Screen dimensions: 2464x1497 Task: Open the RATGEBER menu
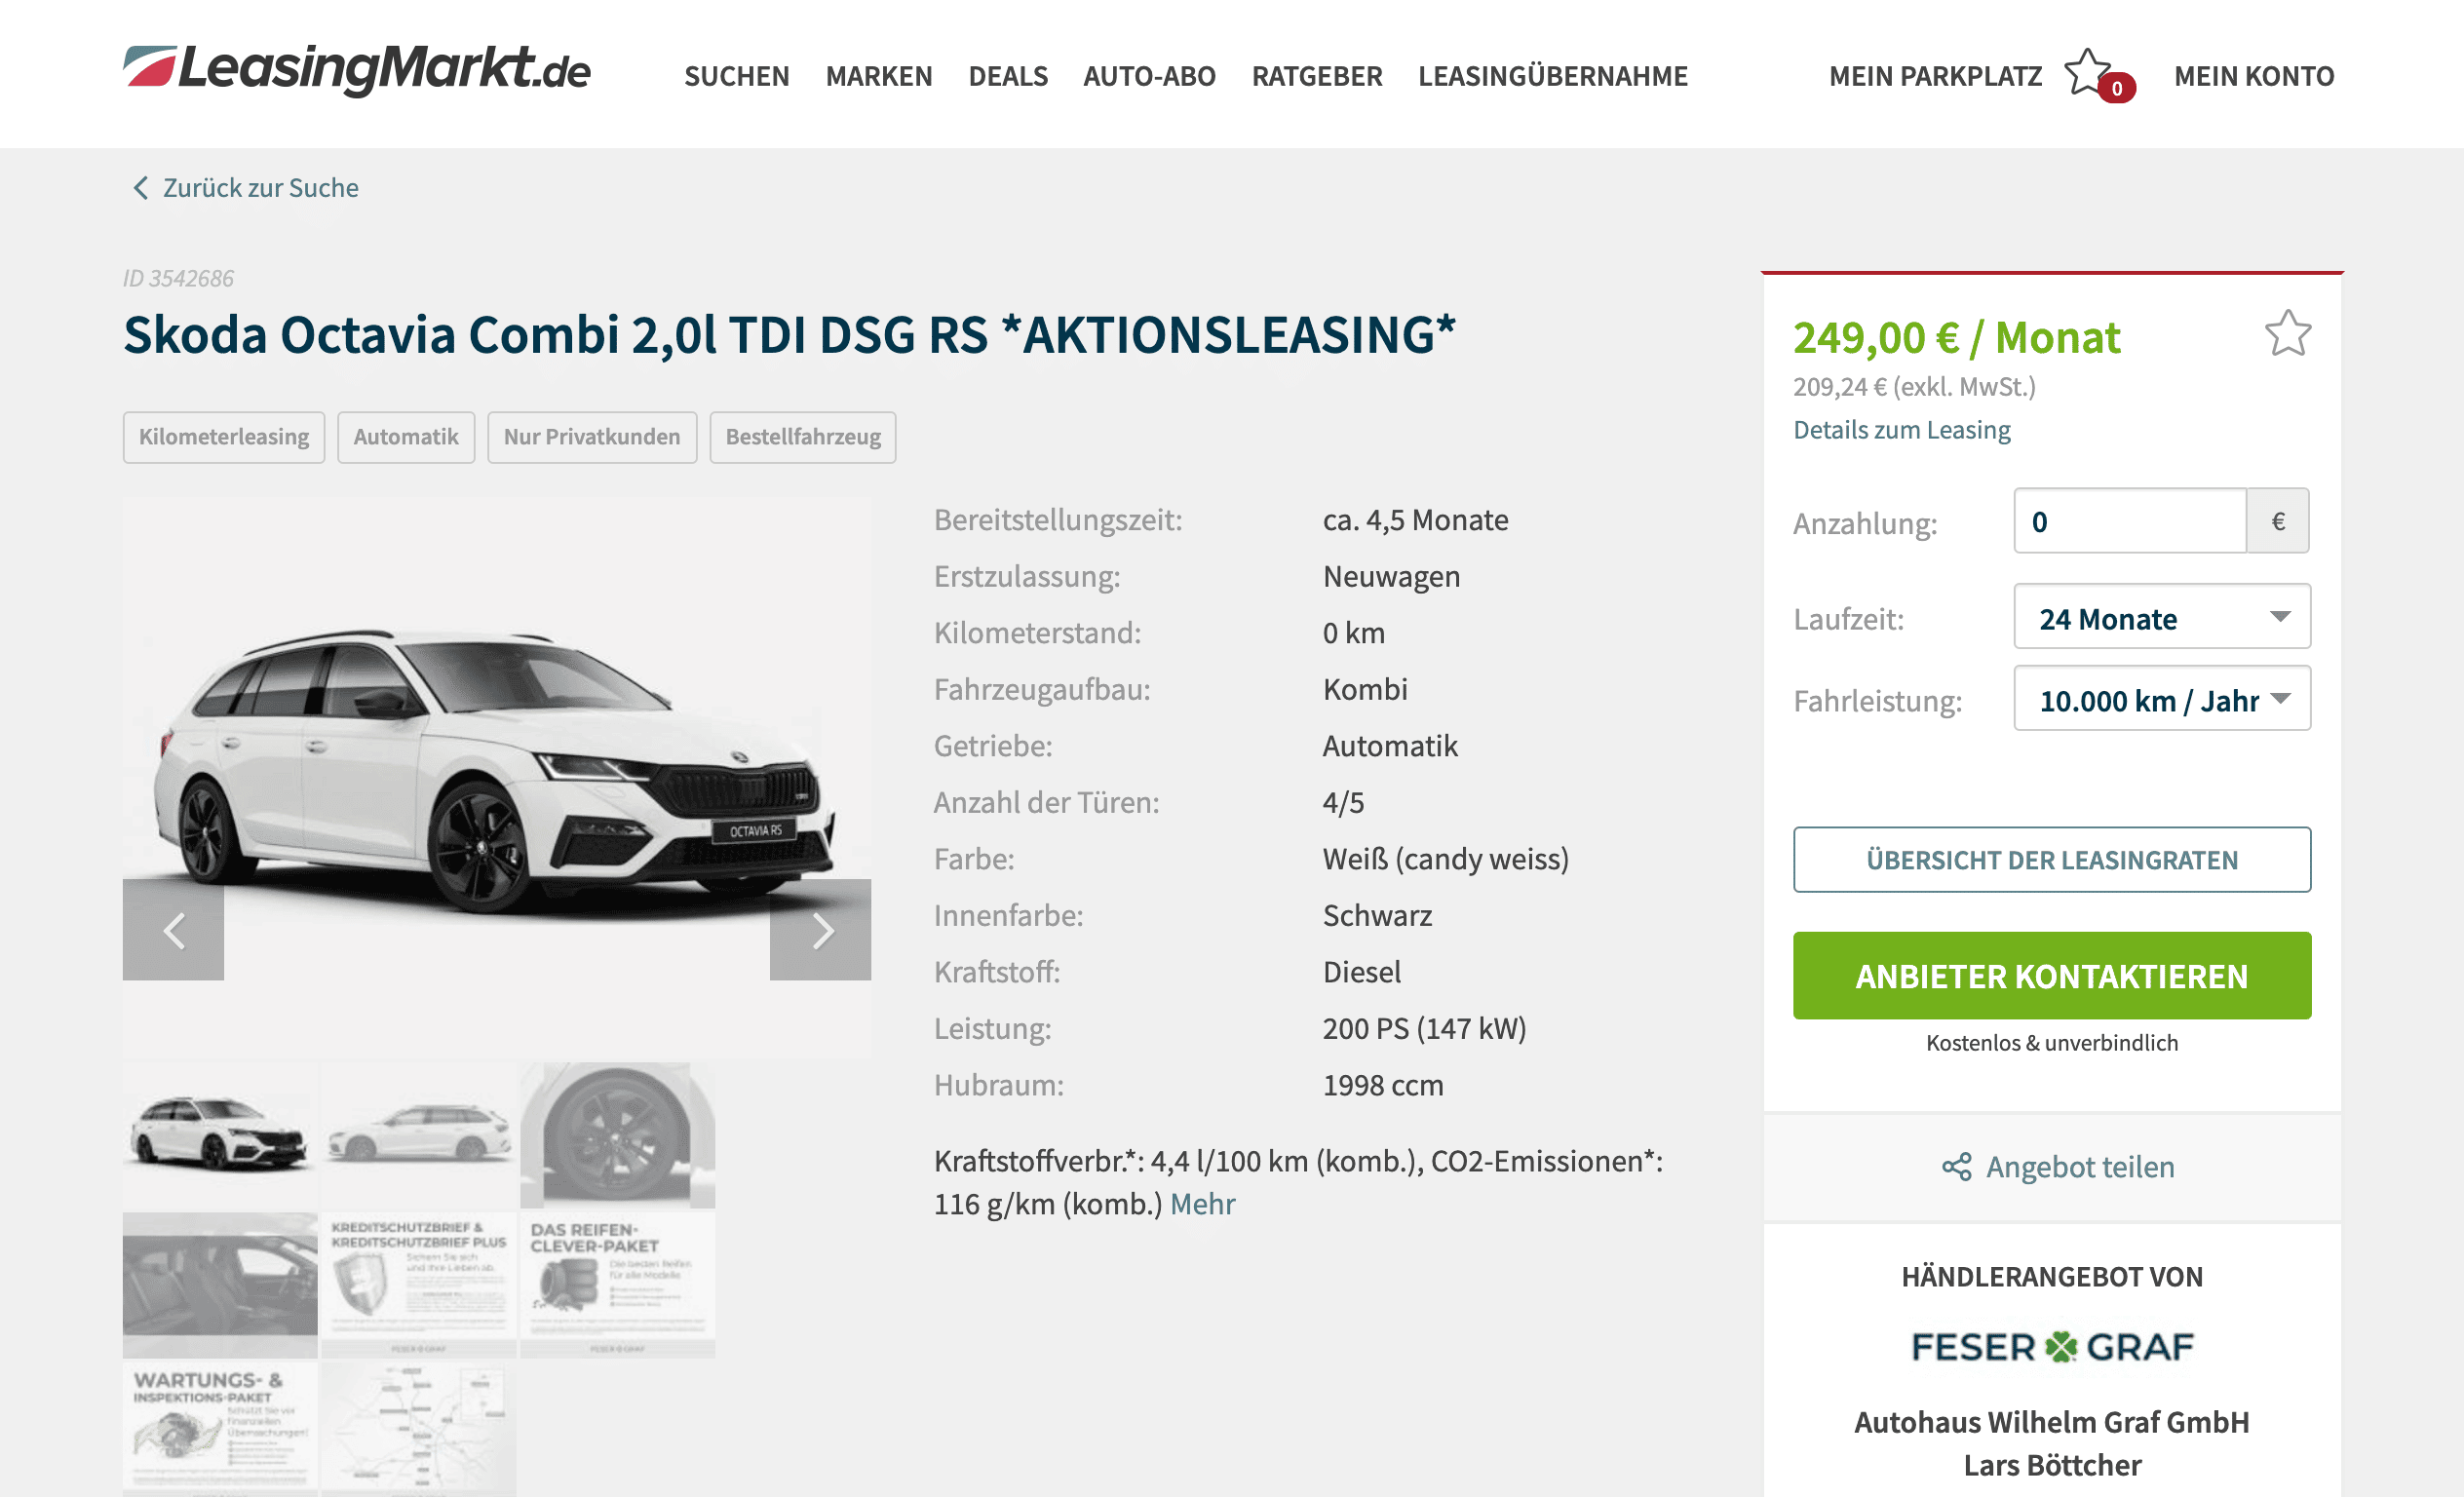(1317, 76)
